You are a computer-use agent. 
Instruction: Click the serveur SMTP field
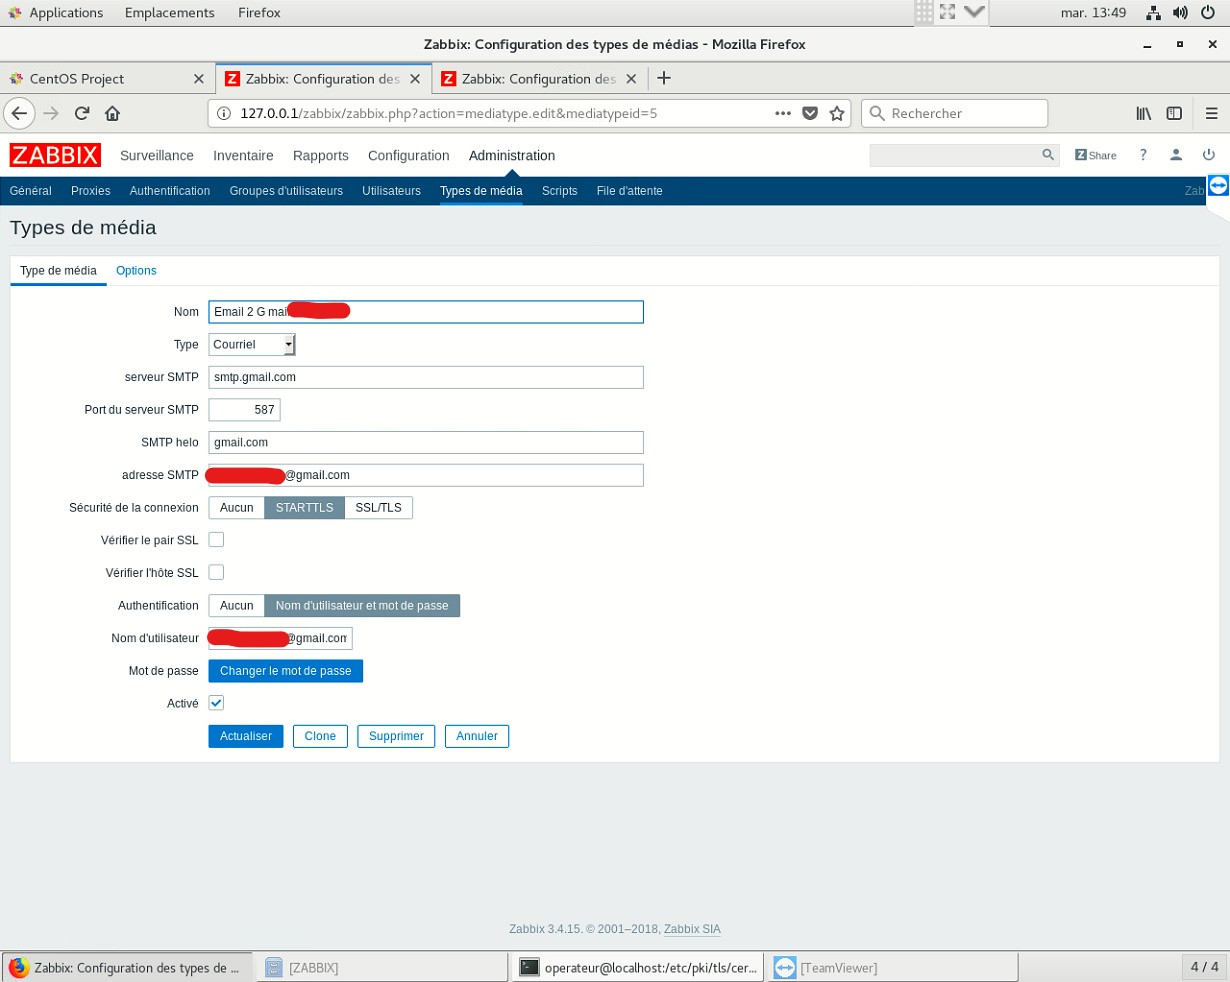tap(426, 377)
